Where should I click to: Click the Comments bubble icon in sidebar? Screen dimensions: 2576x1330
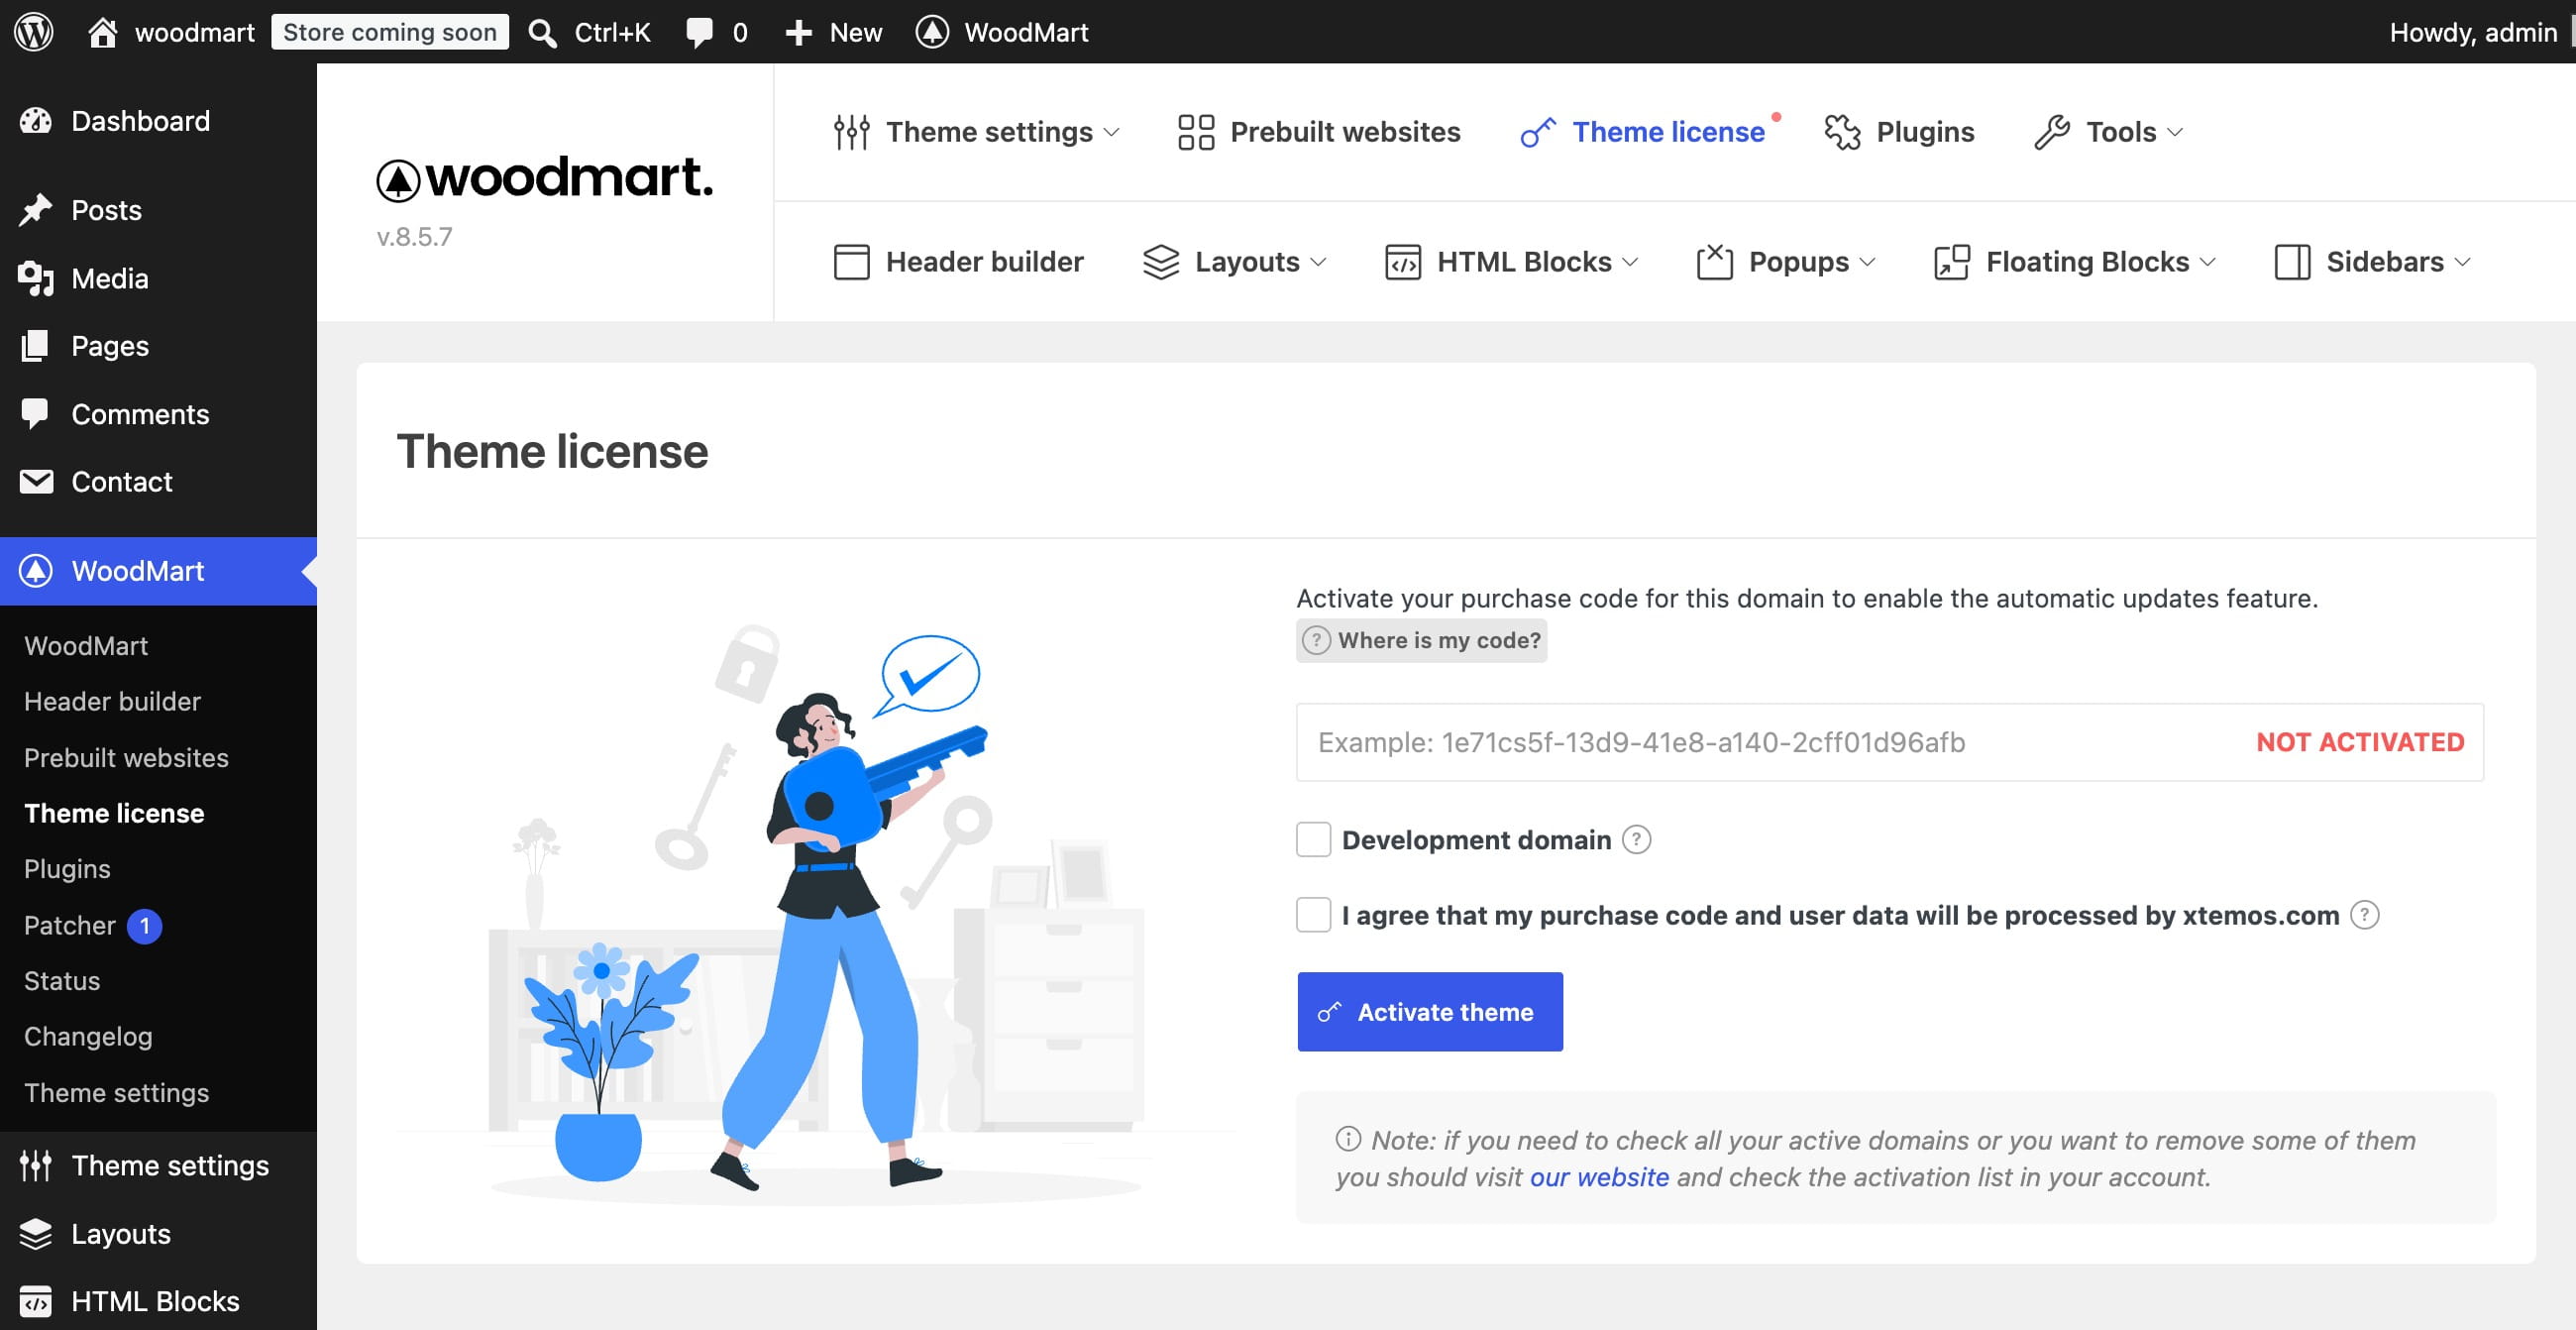(35, 414)
